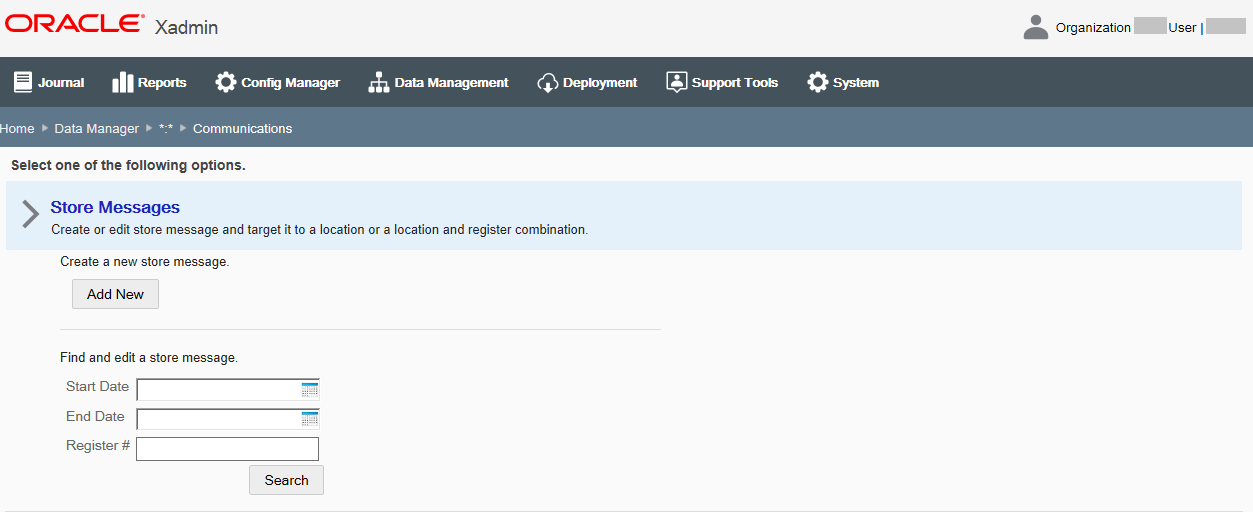The width and height of the screenshot is (1253, 512).
Task: Open the Reports menu
Action: tap(149, 82)
